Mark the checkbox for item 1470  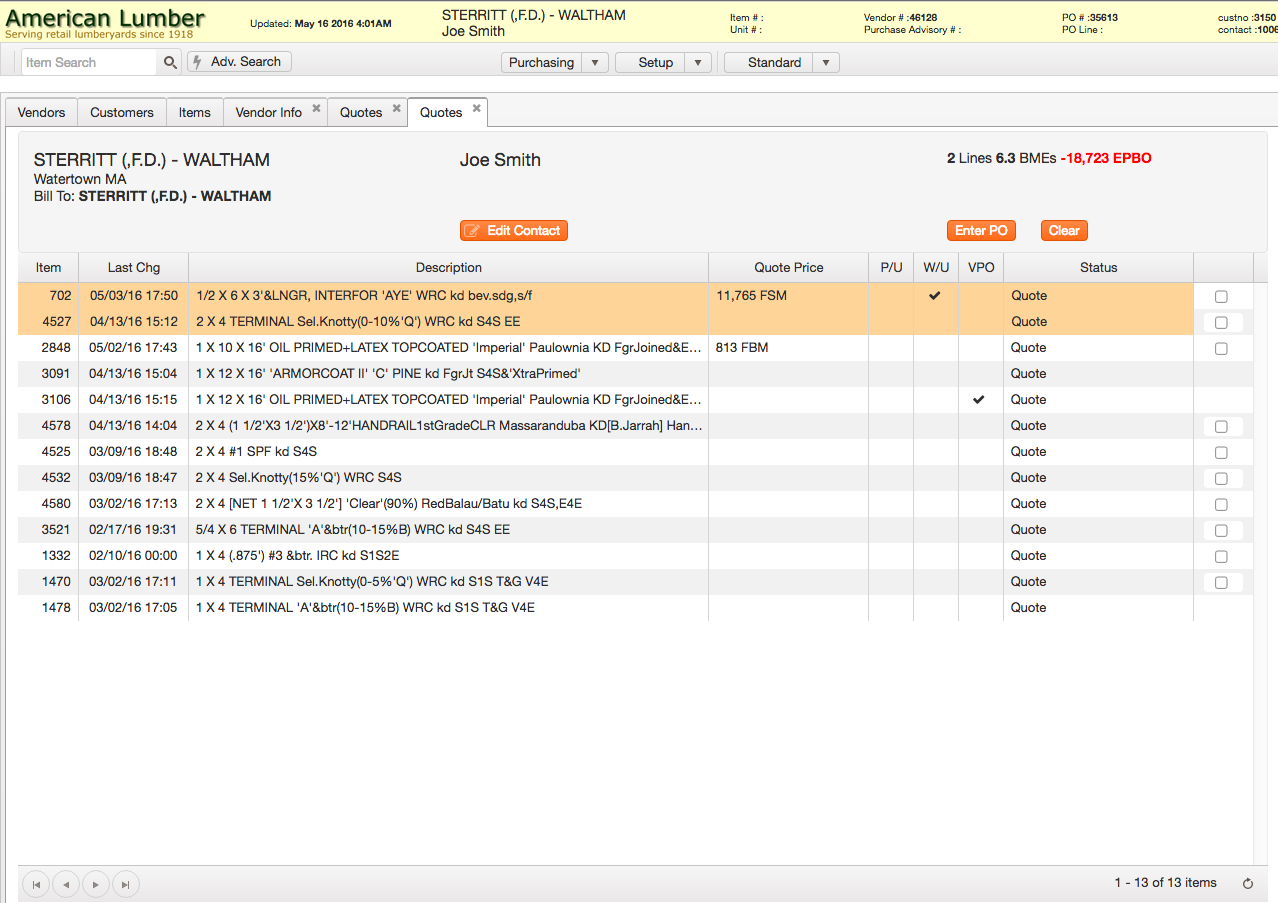click(x=1221, y=583)
